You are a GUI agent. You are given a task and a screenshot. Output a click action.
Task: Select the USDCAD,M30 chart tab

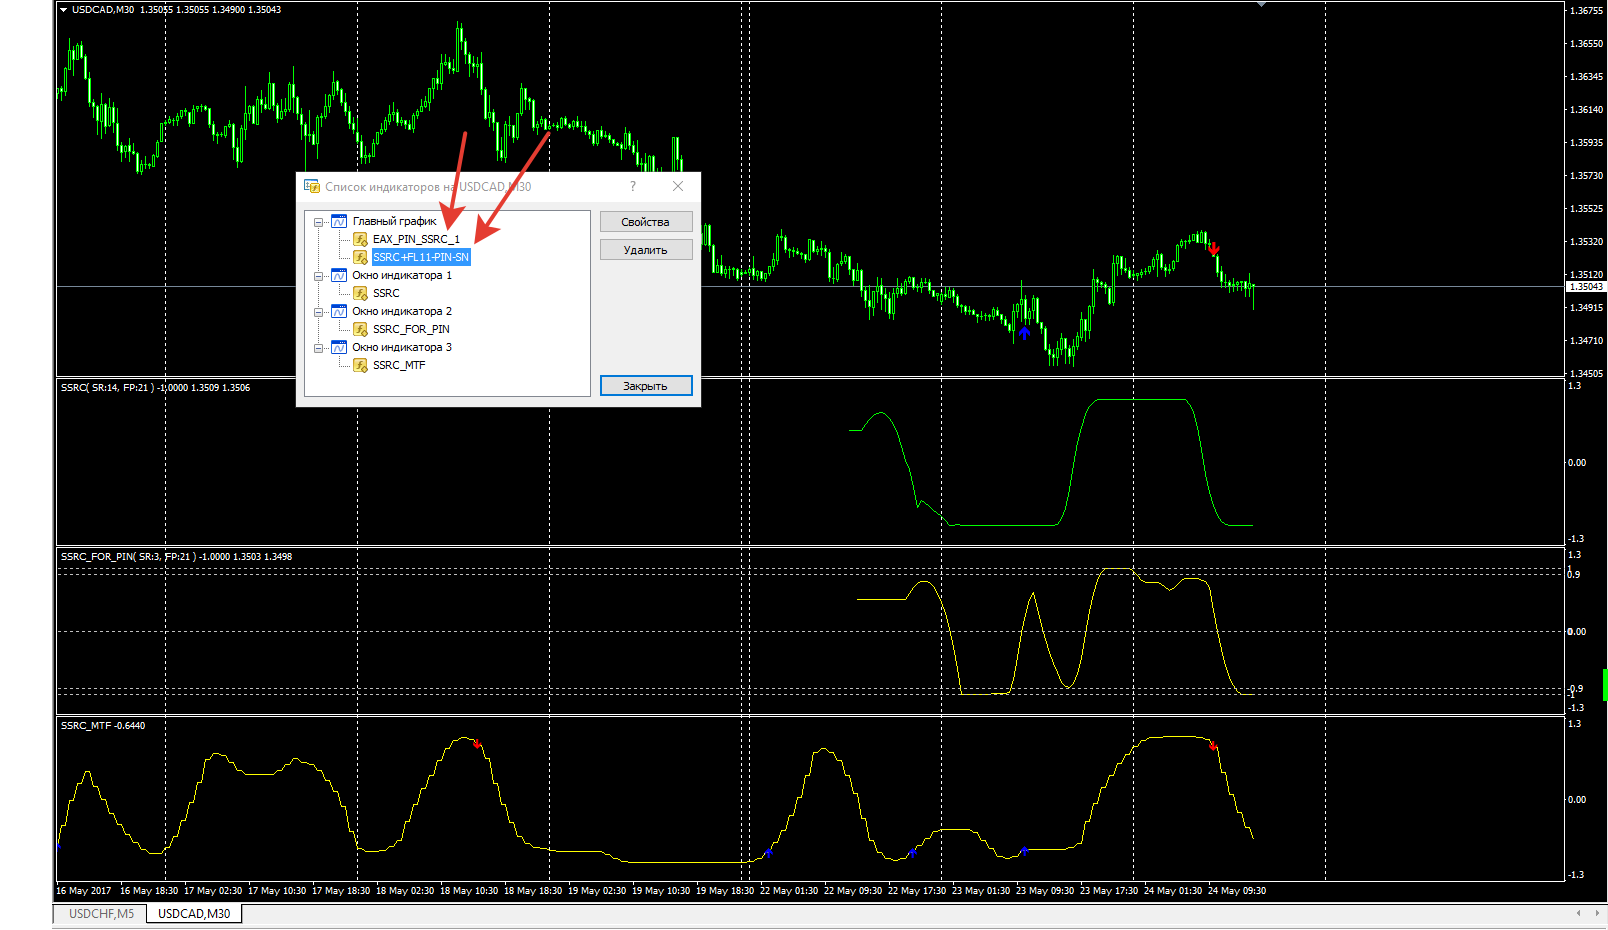tap(194, 914)
